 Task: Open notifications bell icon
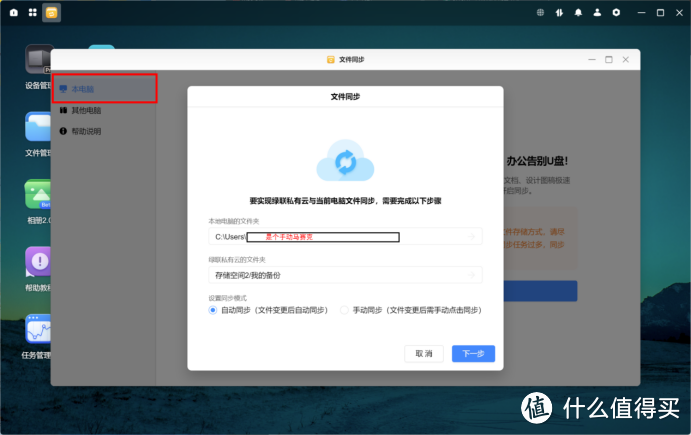[x=578, y=12]
